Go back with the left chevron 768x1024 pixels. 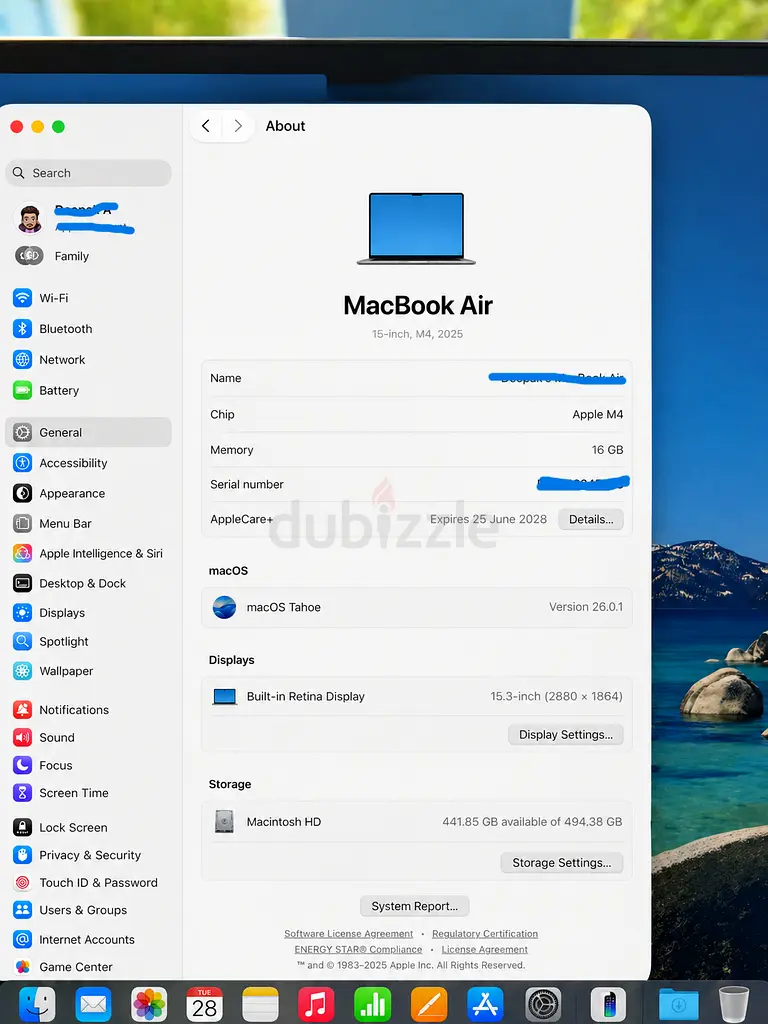(x=206, y=126)
